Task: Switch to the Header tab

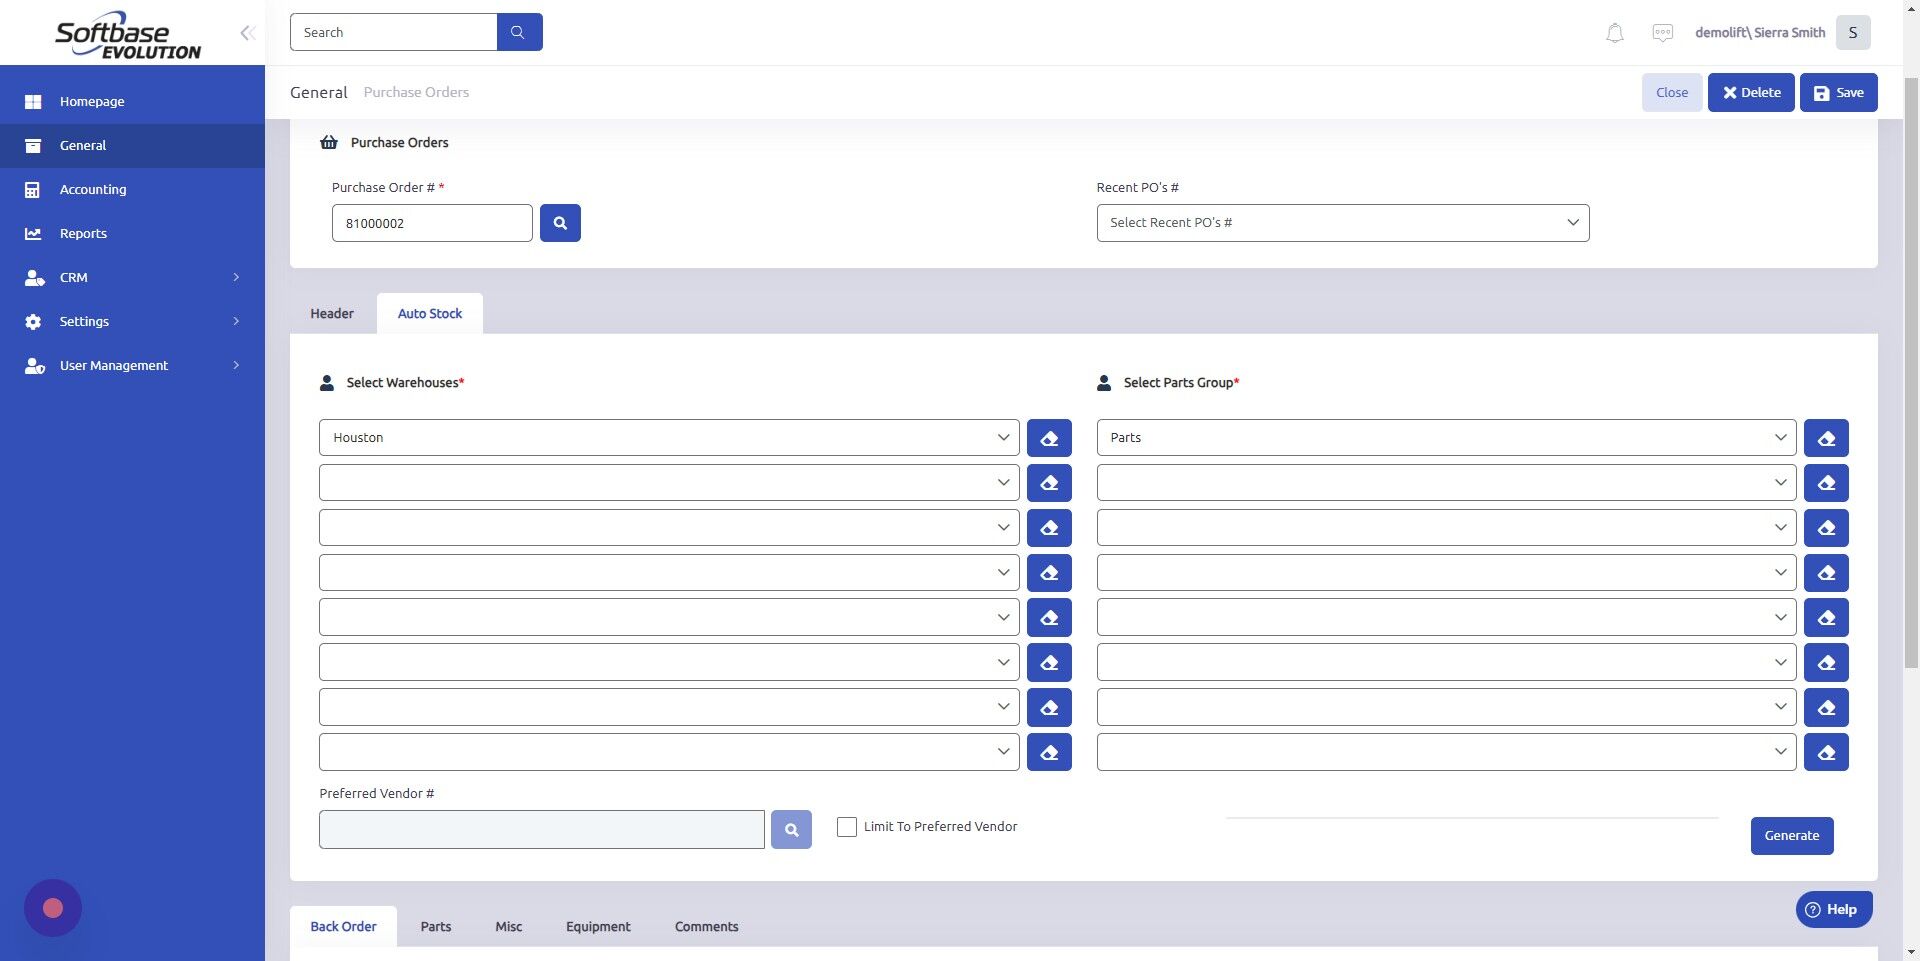Action: pos(330,313)
